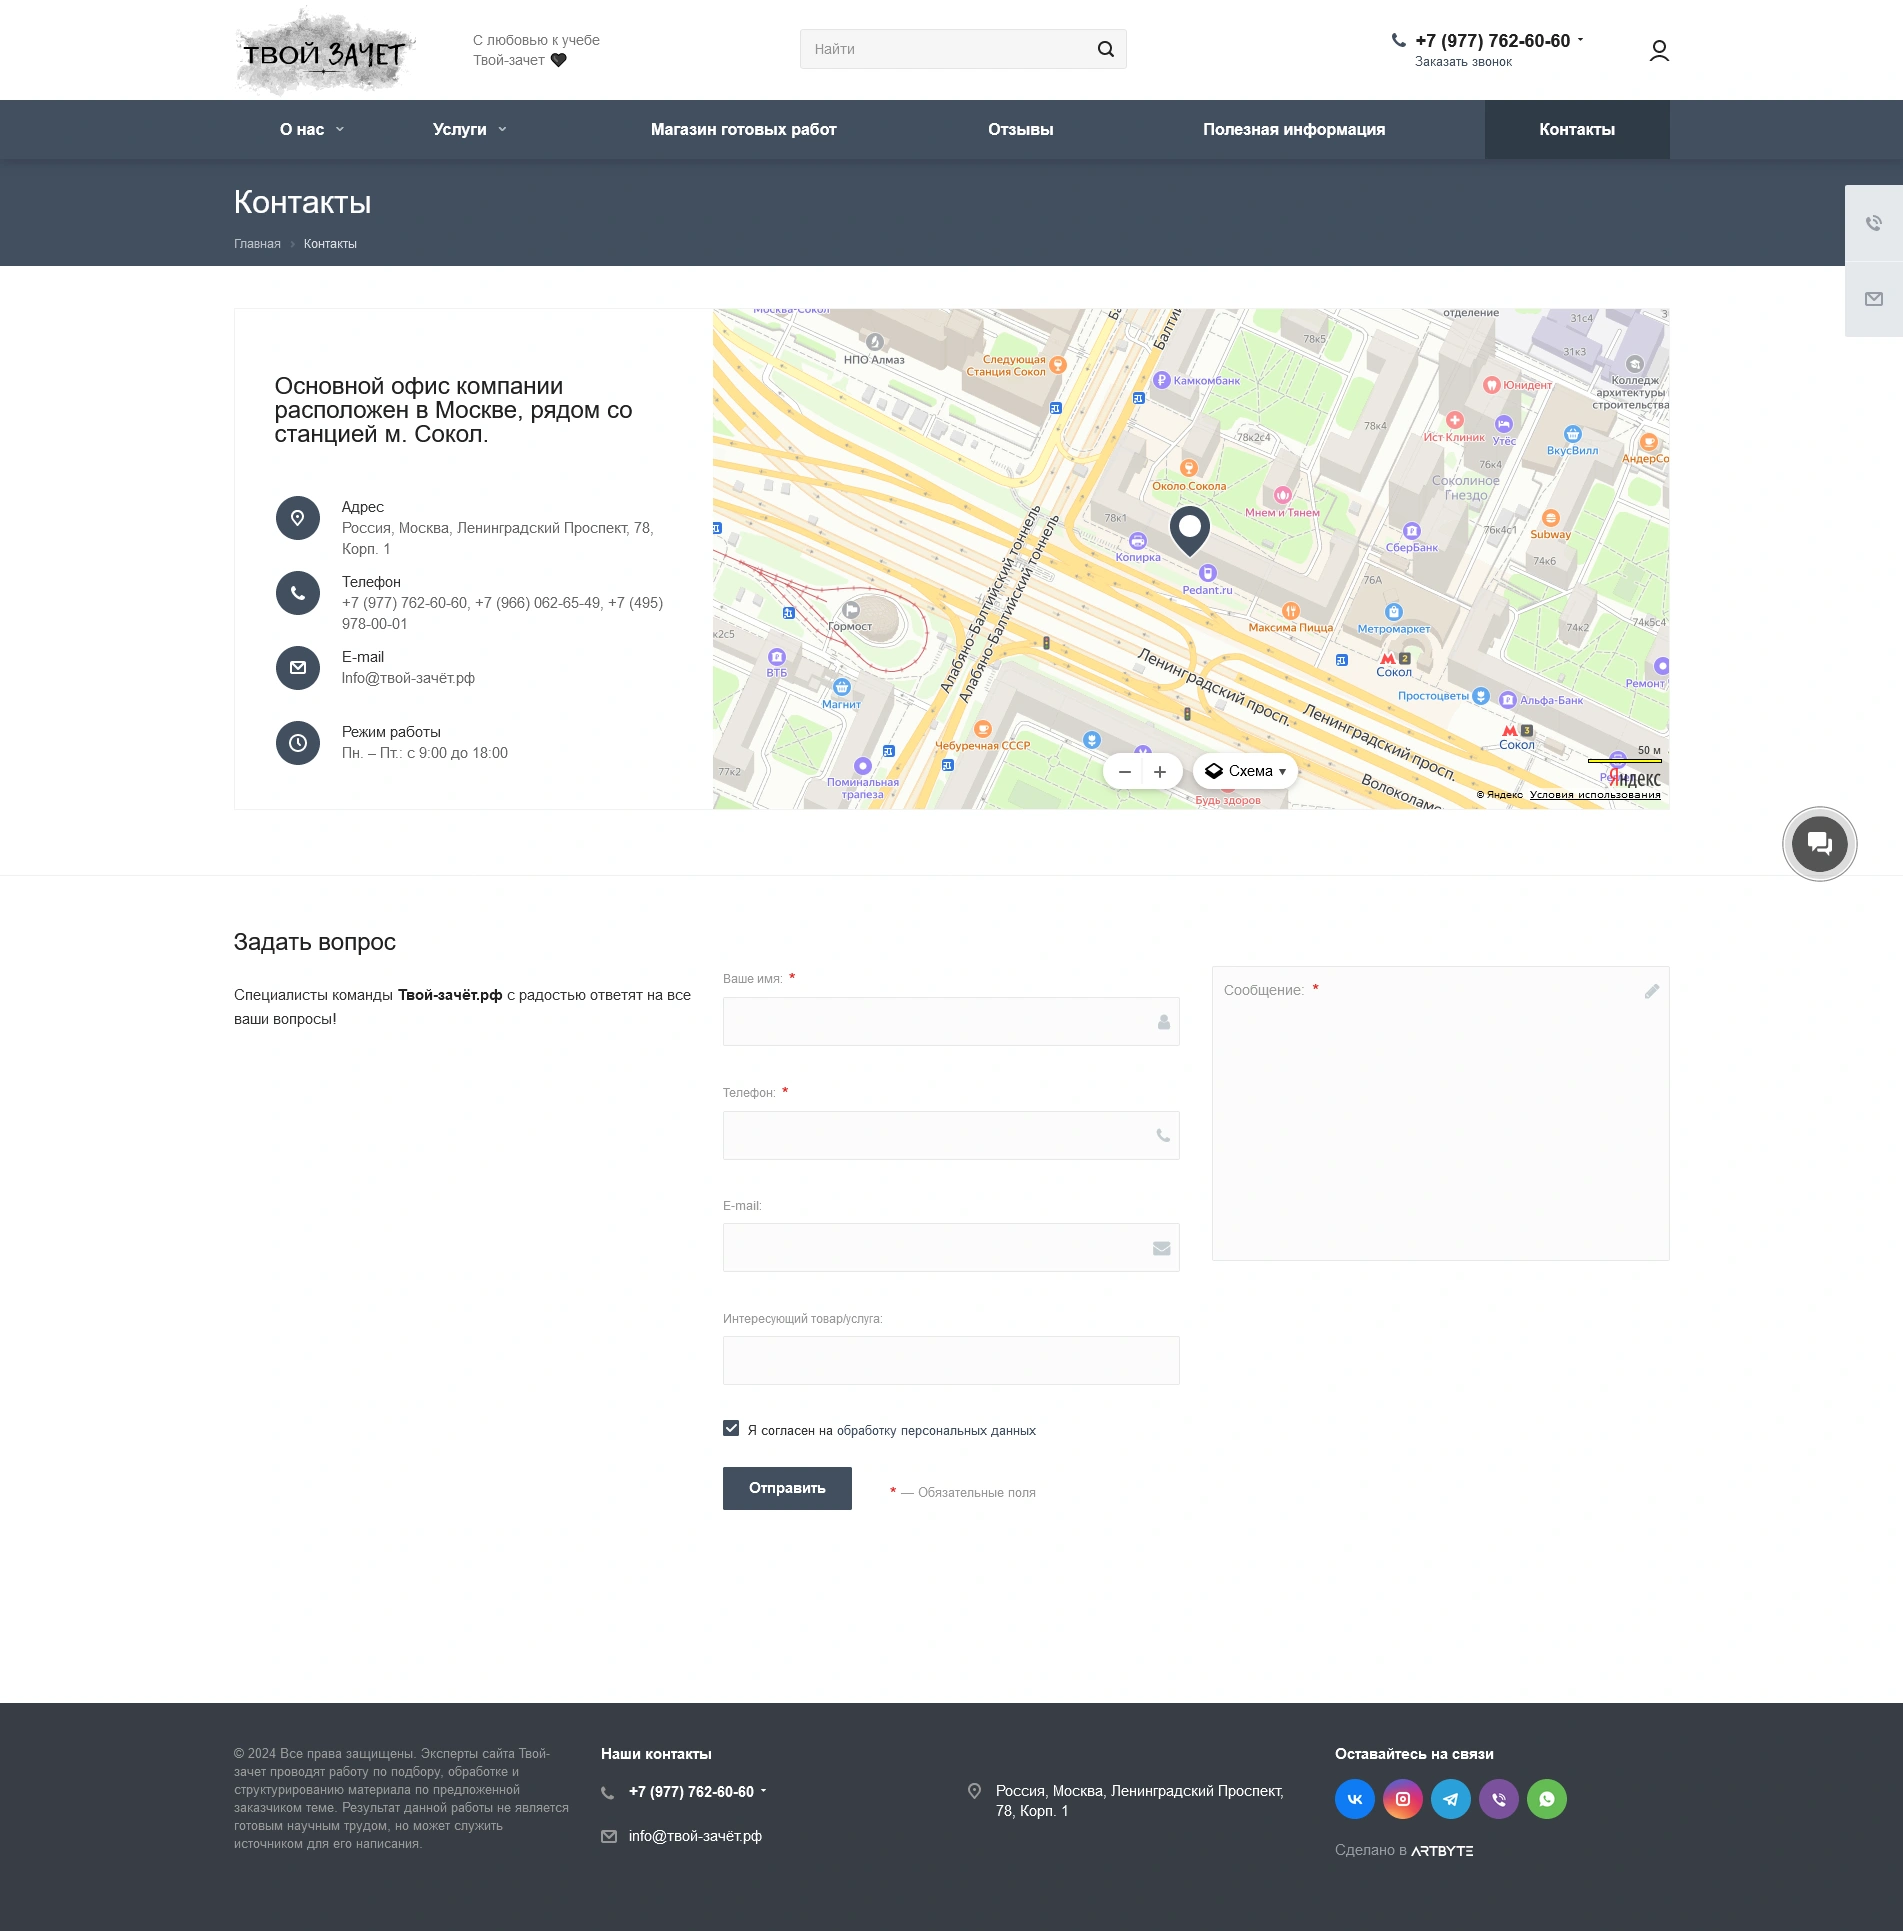Expand footer phone number dropdown
Viewport: 1903px width, 1931px height.
(x=763, y=1790)
